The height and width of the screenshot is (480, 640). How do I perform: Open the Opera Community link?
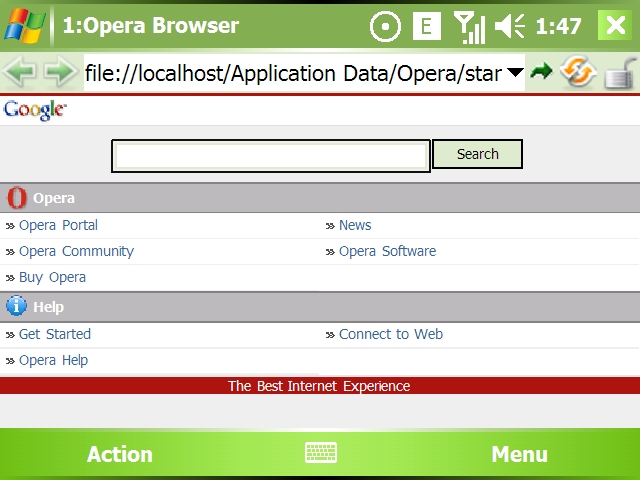point(76,251)
